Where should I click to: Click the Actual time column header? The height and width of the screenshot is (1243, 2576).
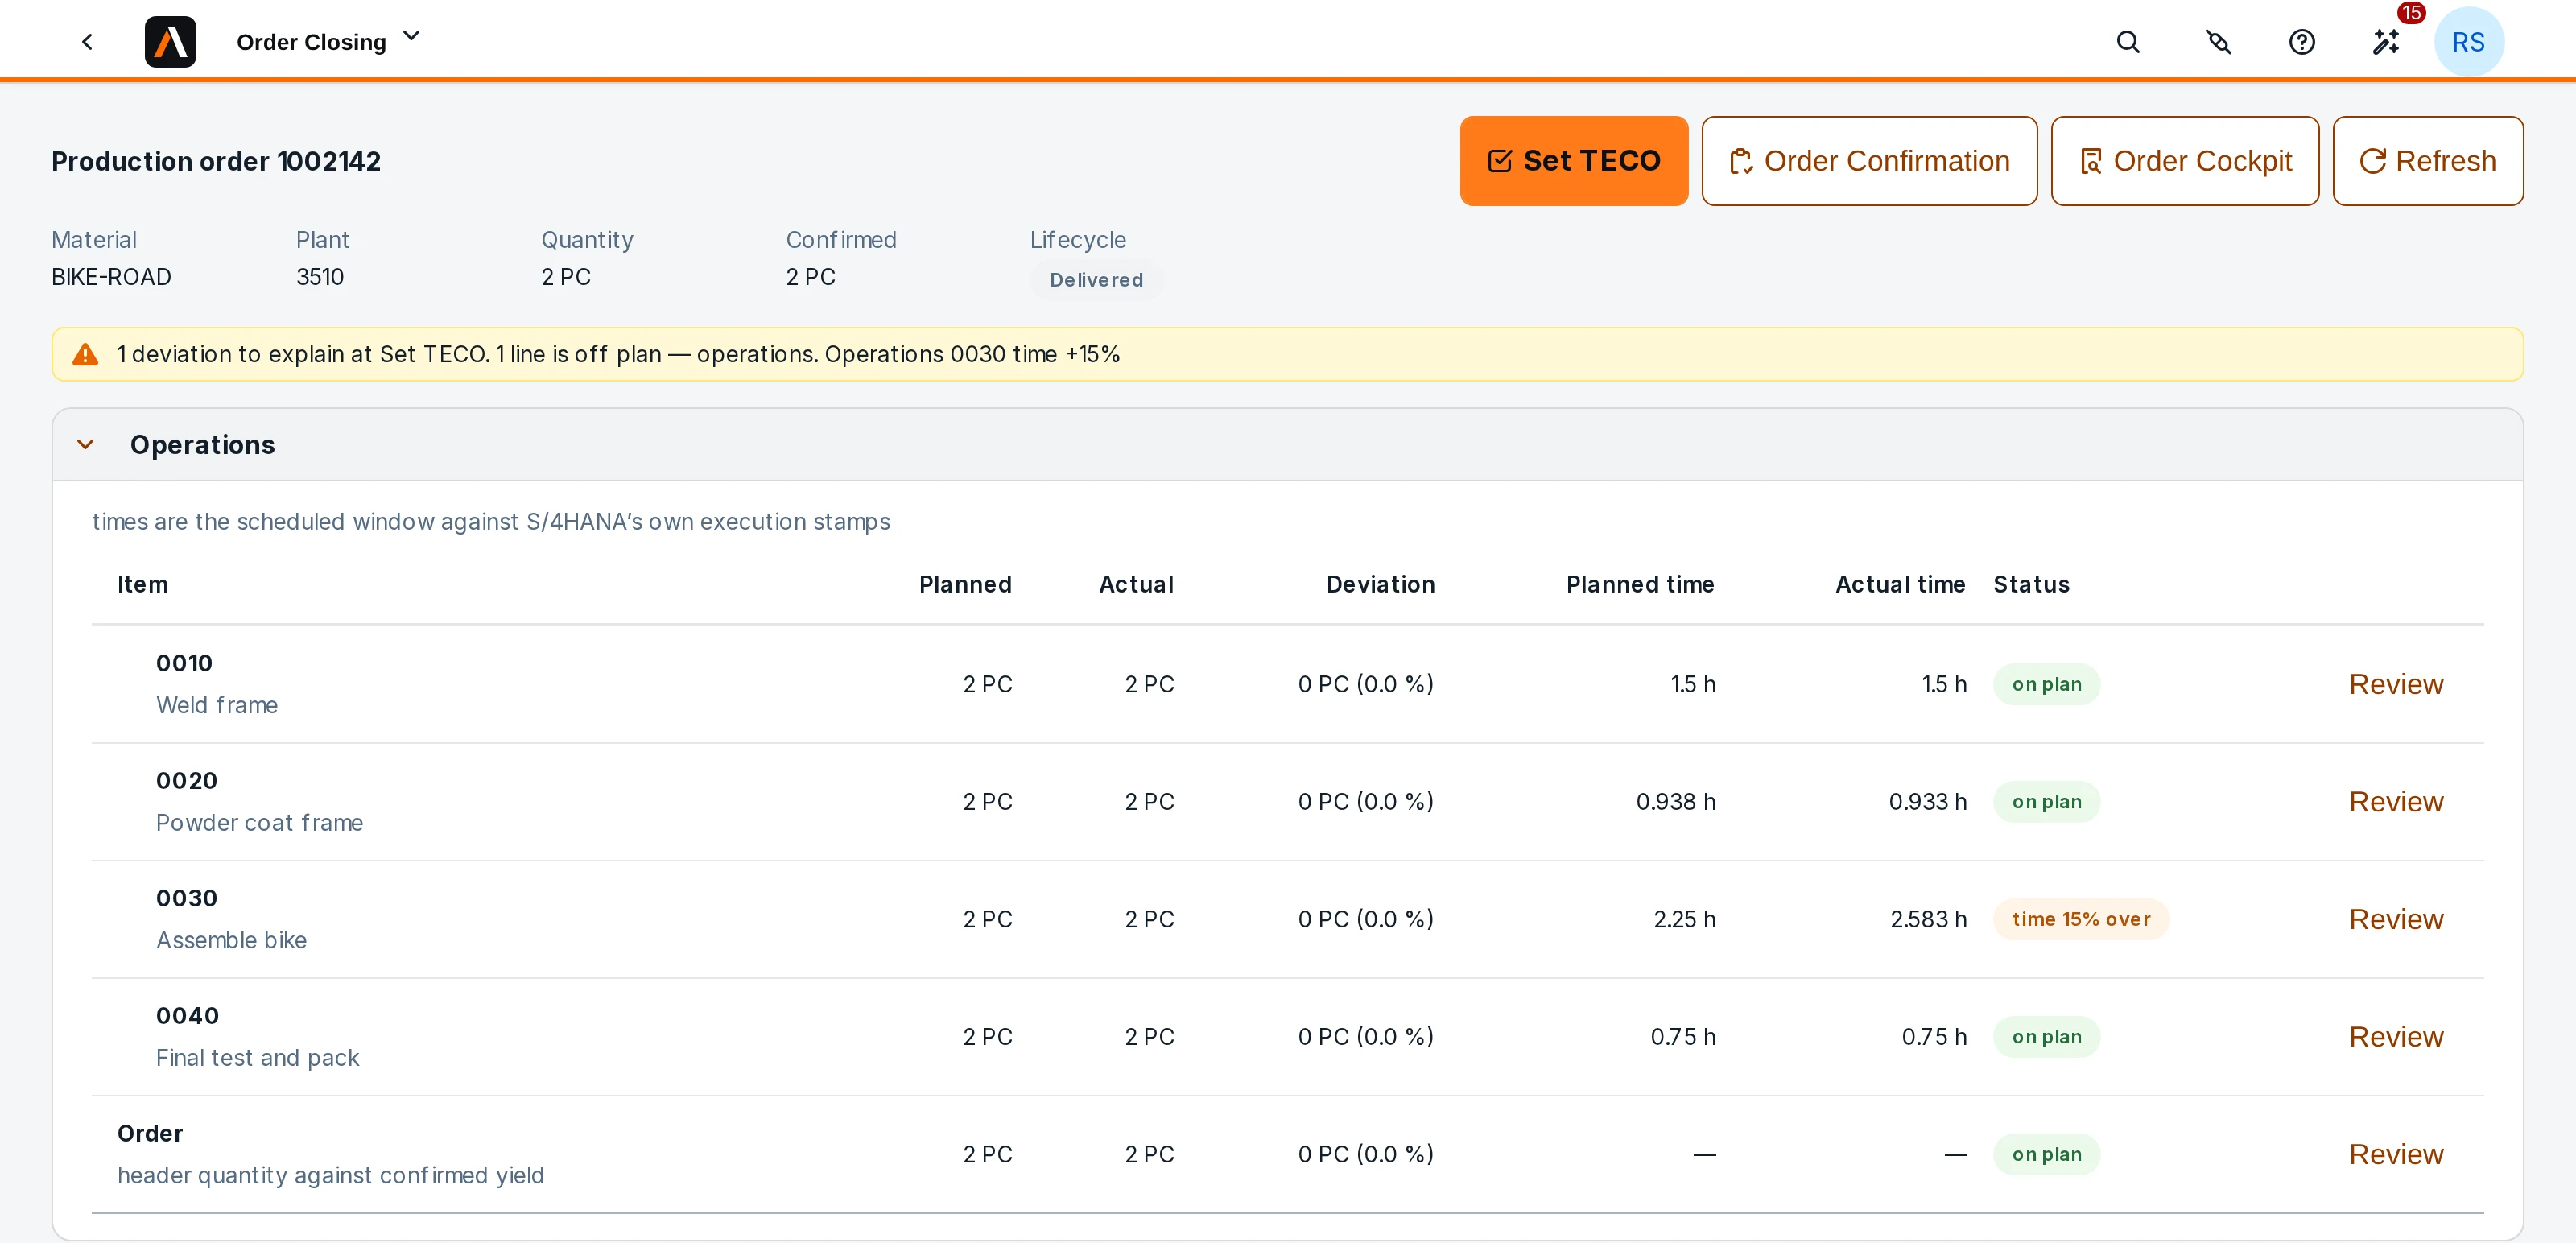point(1900,585)
